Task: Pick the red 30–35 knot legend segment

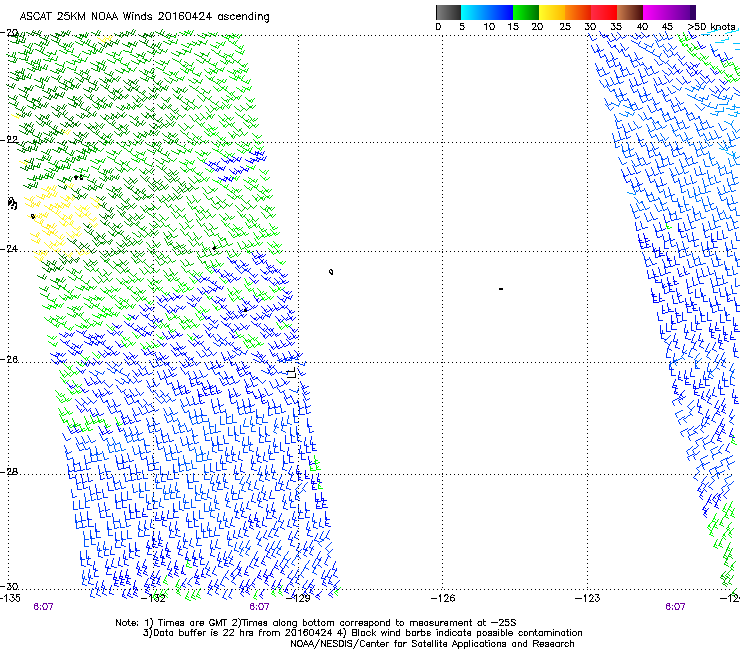Action: (x=604, y=12)
